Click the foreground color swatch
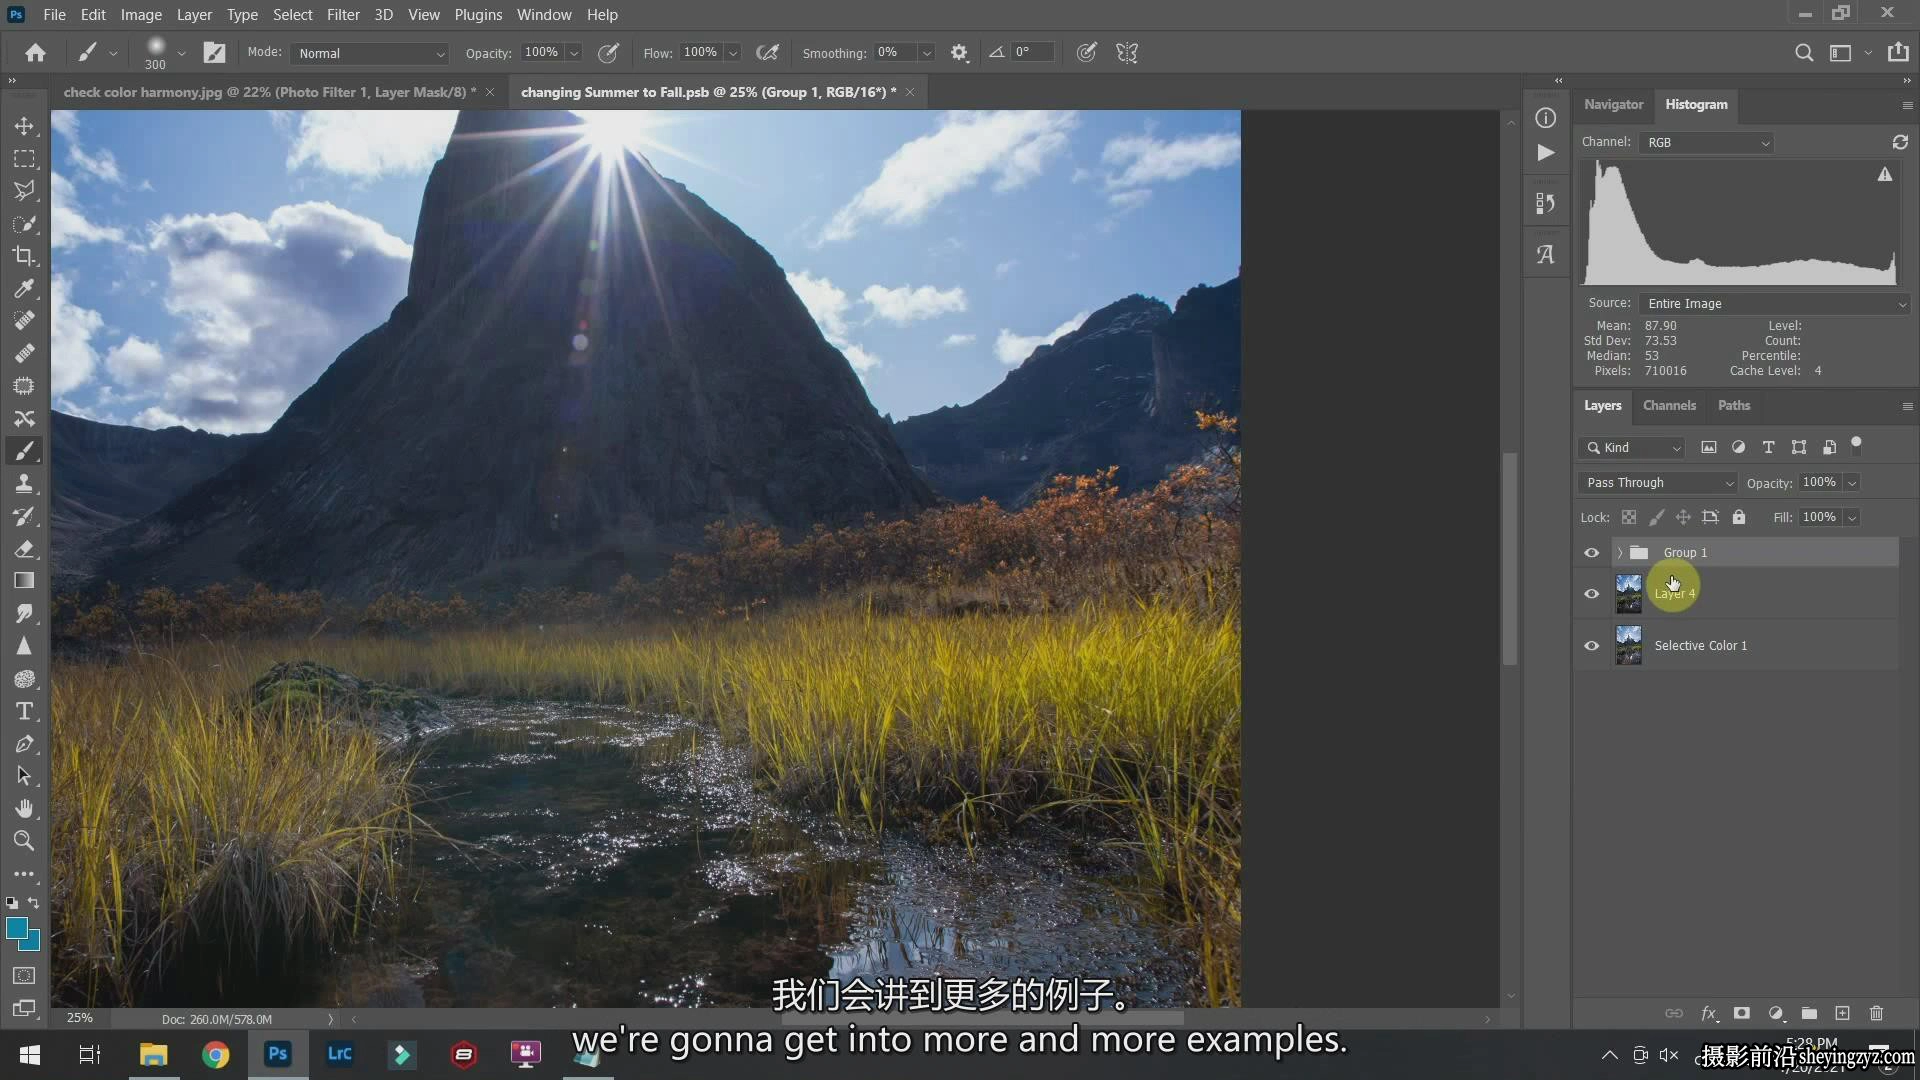Image resolution: width=1920 pixels, height=1080 pixels. (x=17, y=929)
